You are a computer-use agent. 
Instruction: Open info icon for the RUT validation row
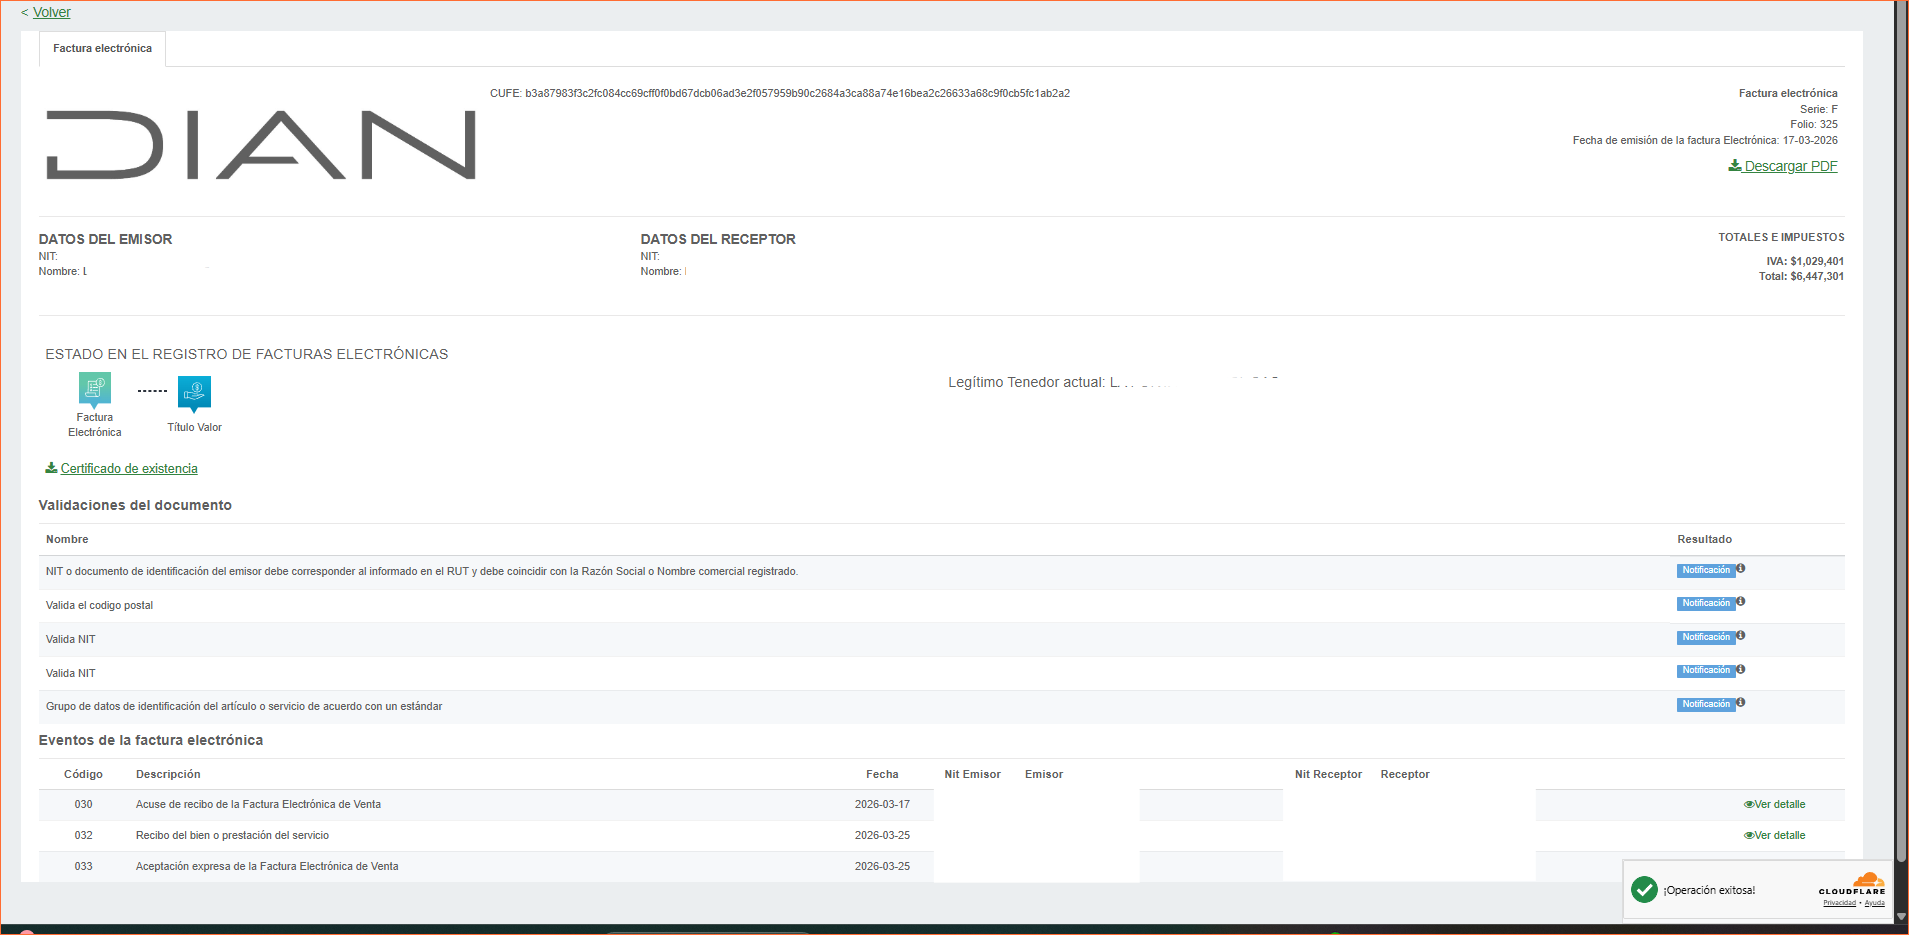(x=1741, y=569)
